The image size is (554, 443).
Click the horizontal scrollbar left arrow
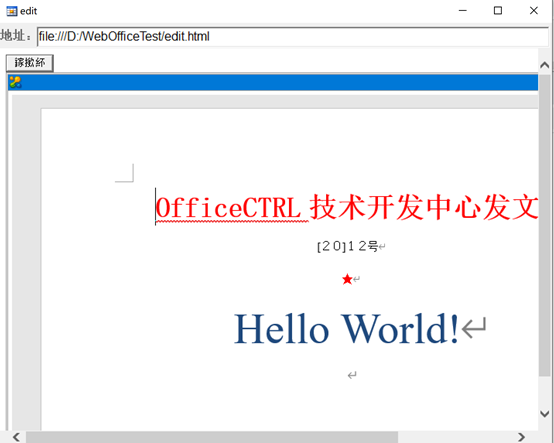(16, 437)
